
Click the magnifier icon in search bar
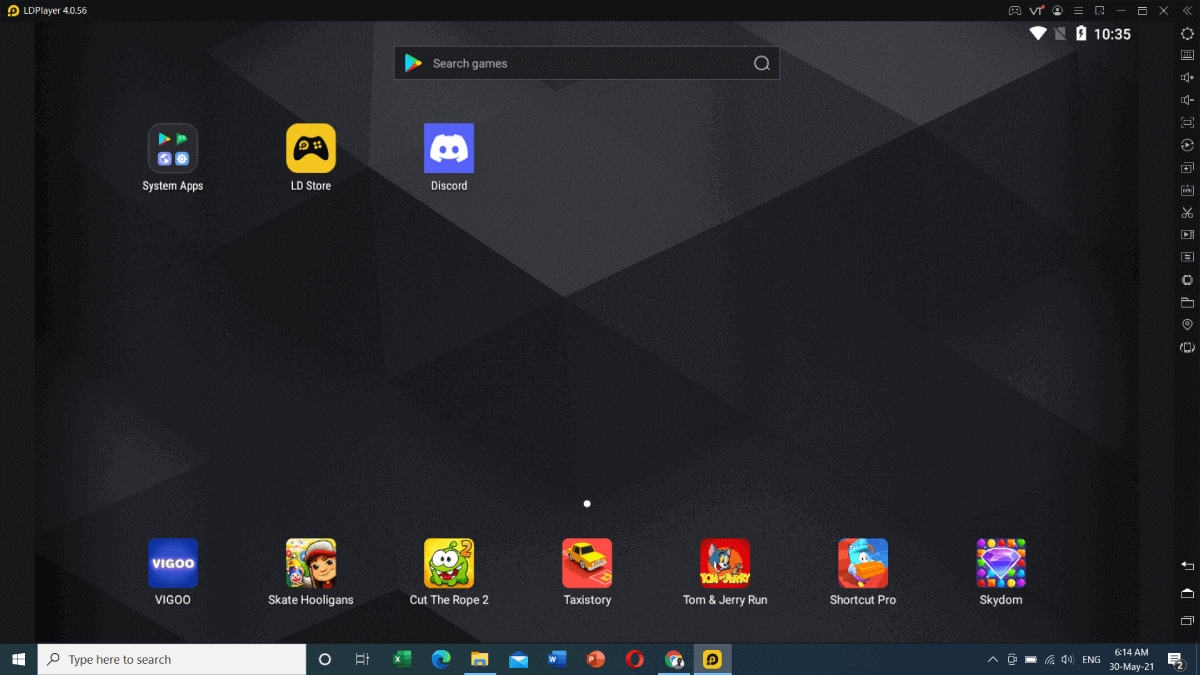(x=762, y=63)
